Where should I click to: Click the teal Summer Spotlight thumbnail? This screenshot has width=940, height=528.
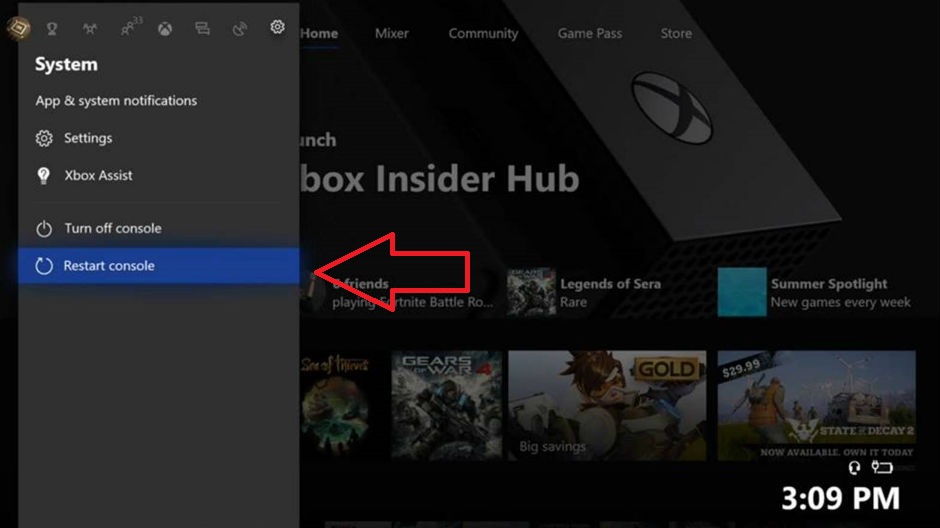tap(742, 292)
